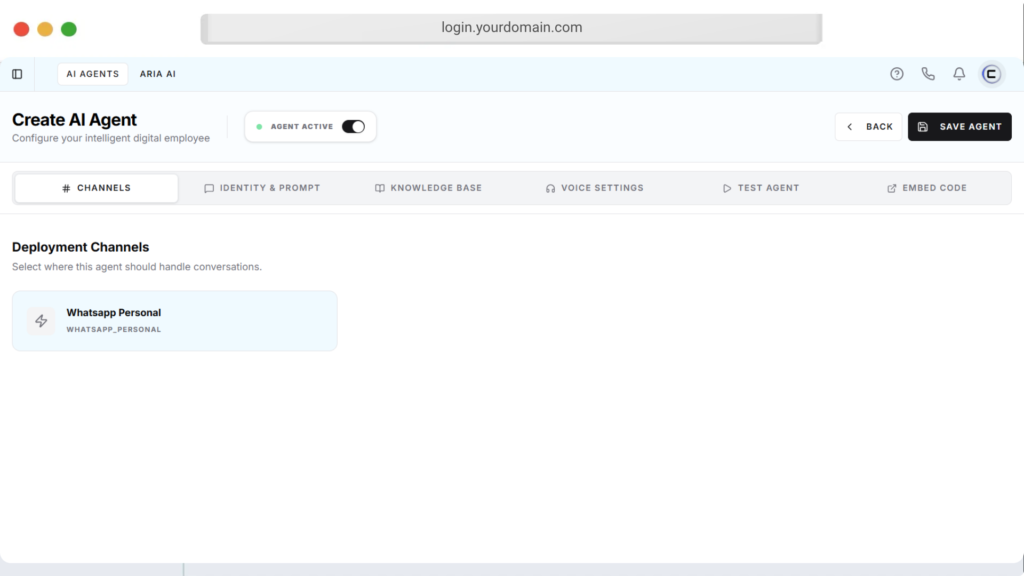Click the phone call icon
Viewport: 1024px width, 576px height.
928,74
